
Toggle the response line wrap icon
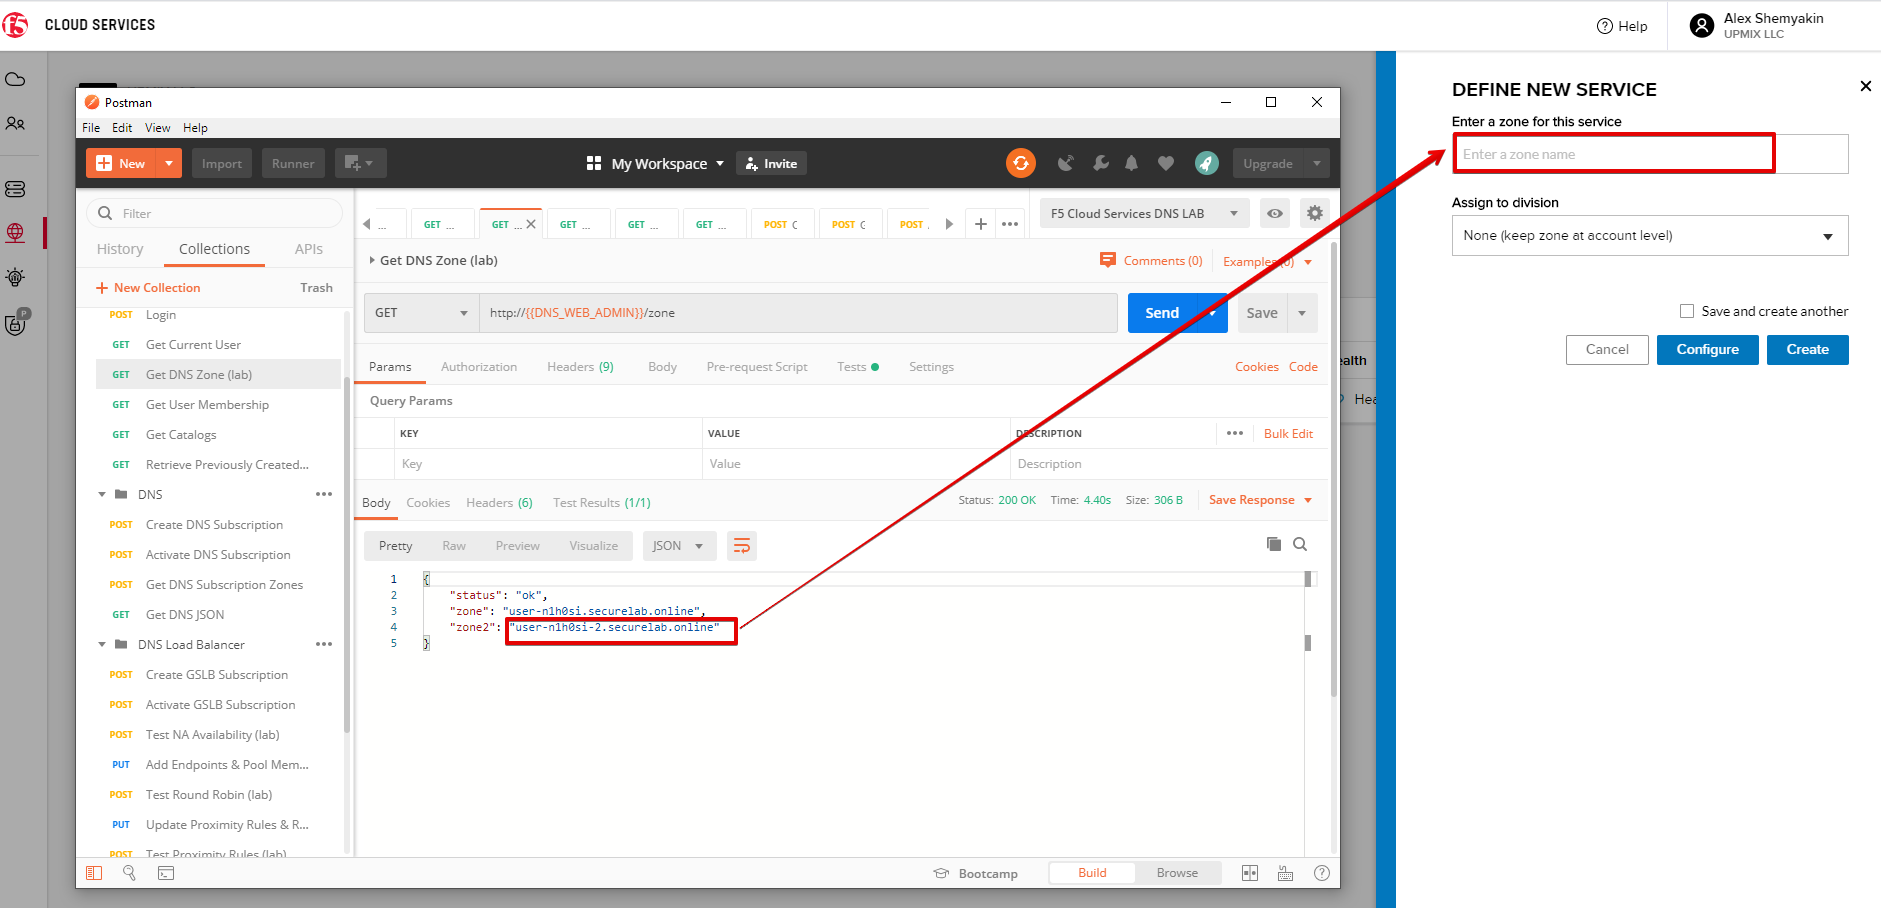742,545
